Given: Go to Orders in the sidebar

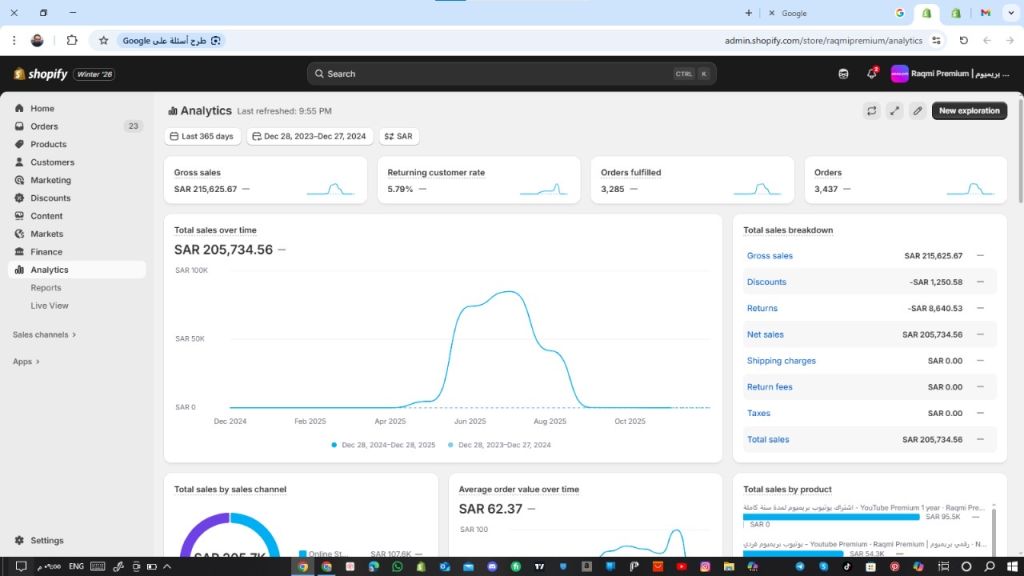Looking at the screenshot, I should (44, 126).
